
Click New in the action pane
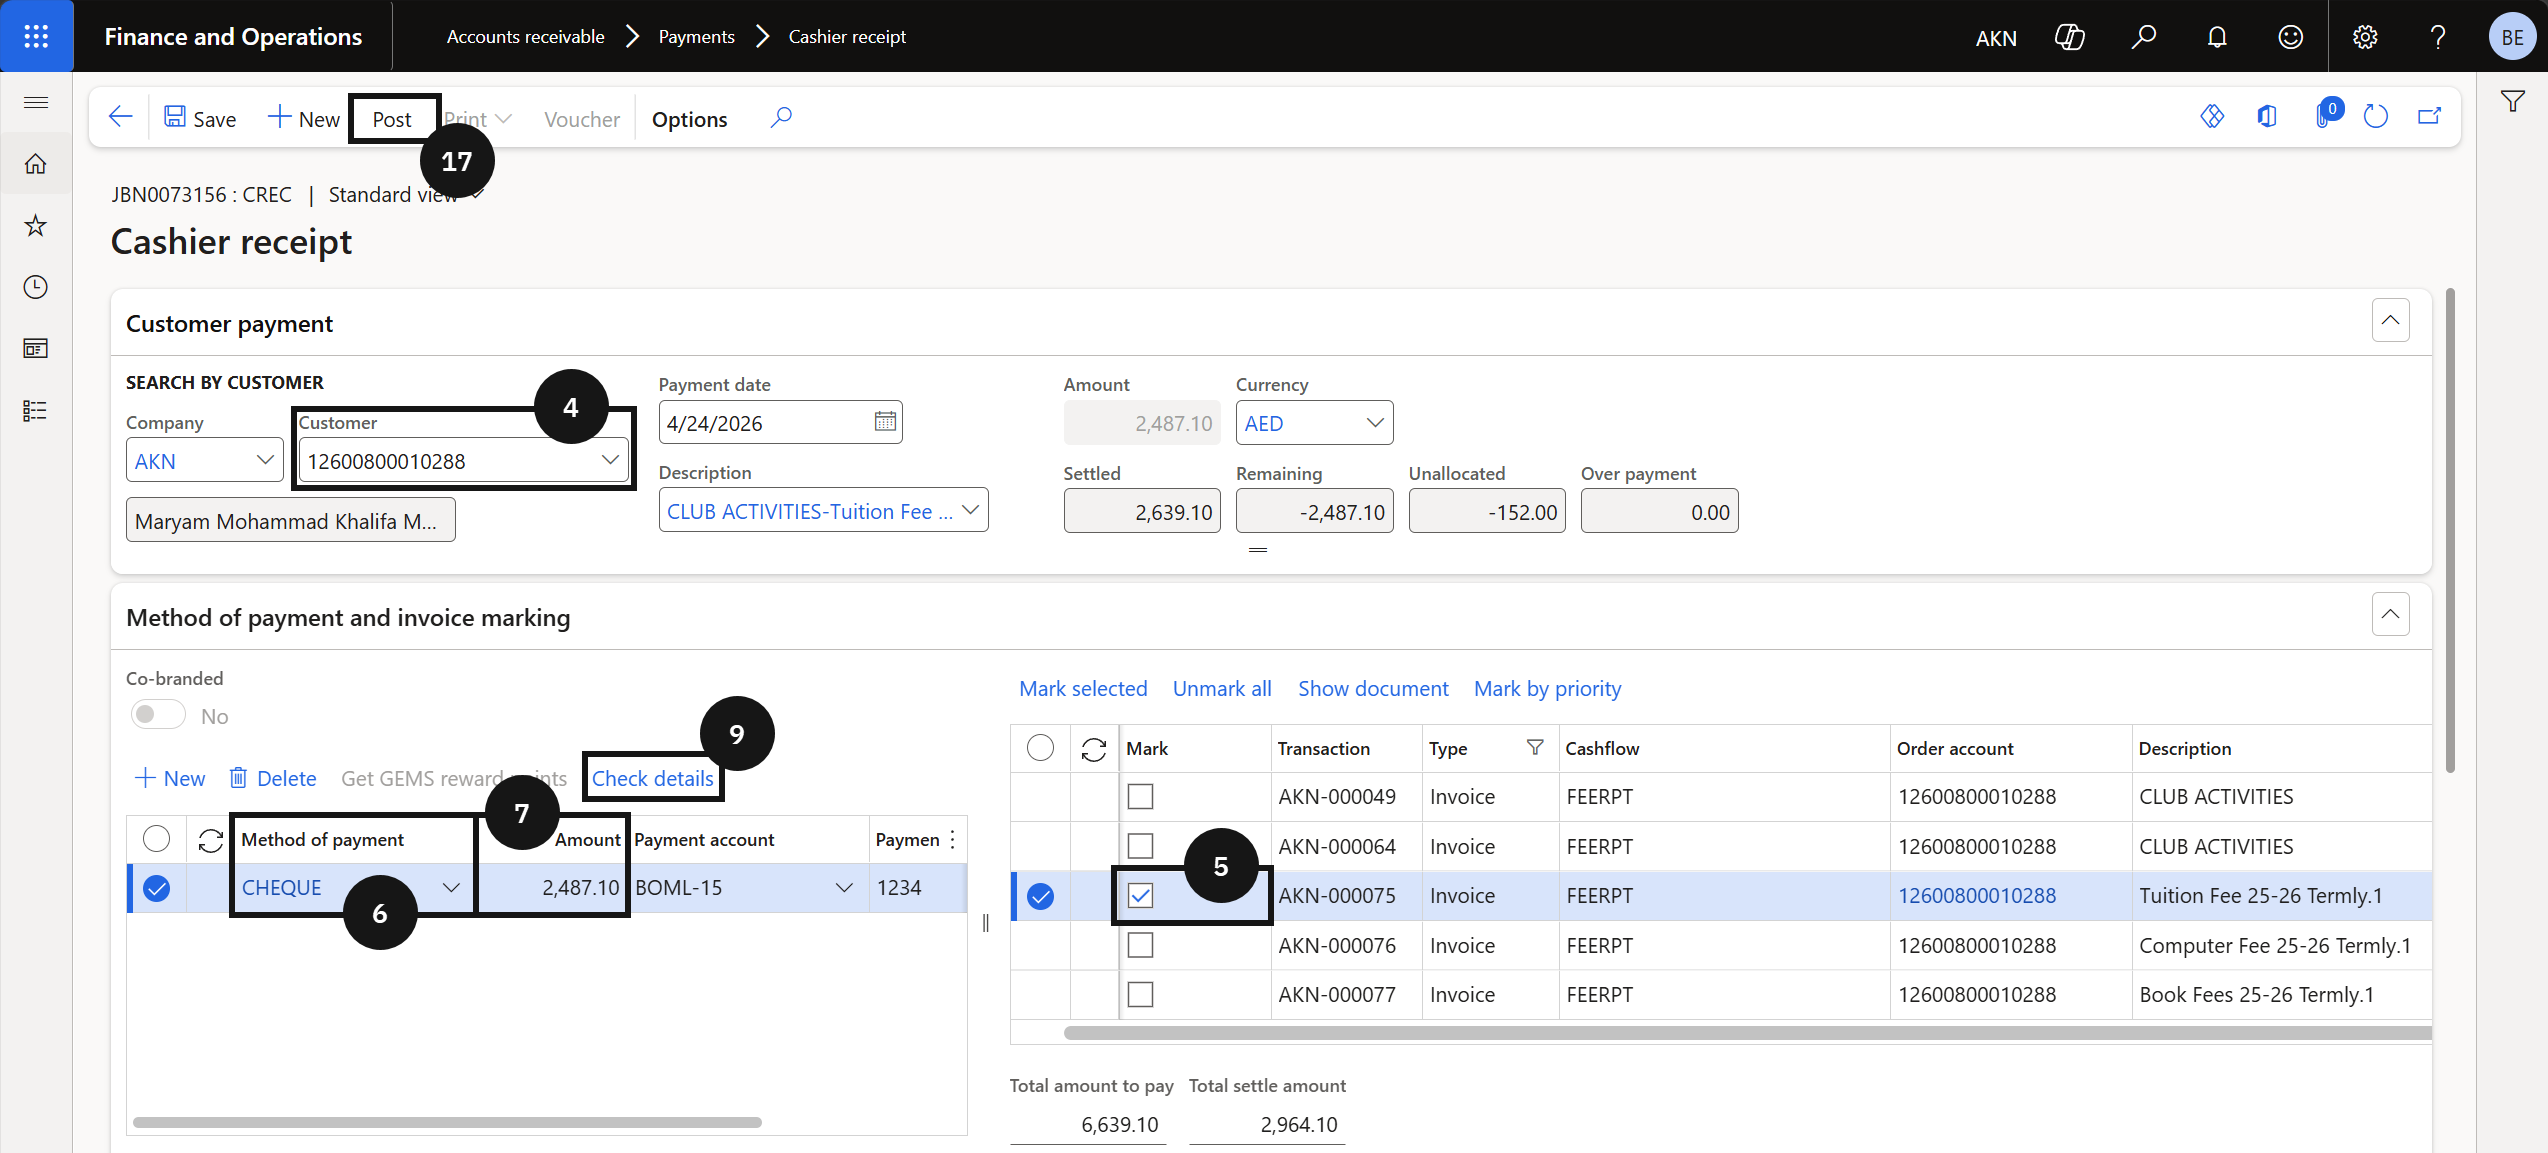click(x=304, y=119)
